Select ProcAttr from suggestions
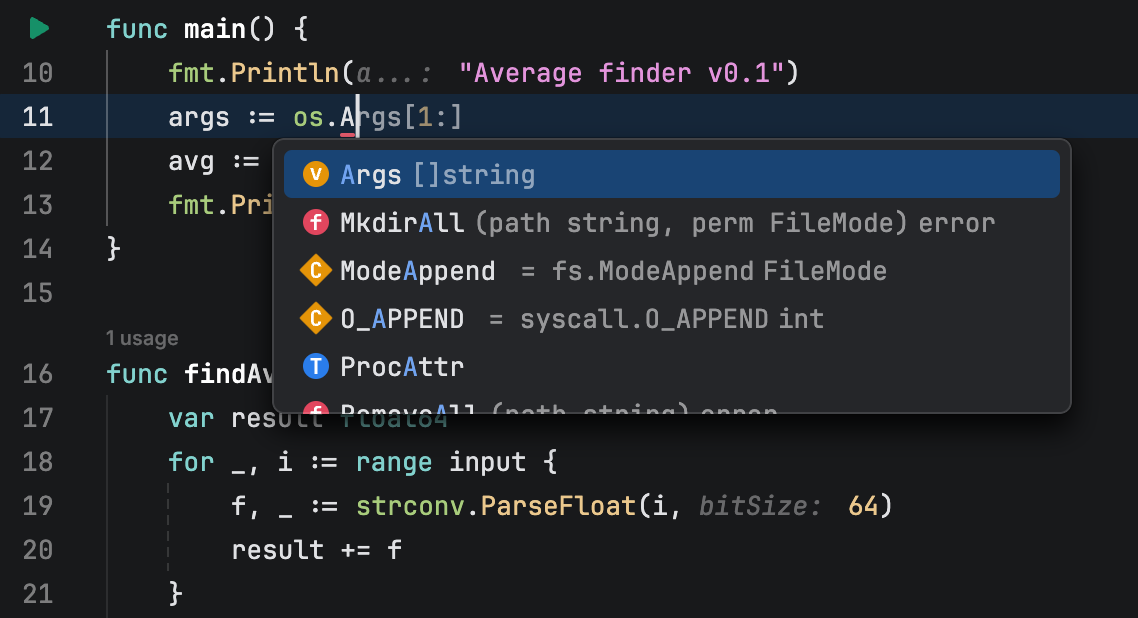The image size is (1138, 618). tap(400, 366)
